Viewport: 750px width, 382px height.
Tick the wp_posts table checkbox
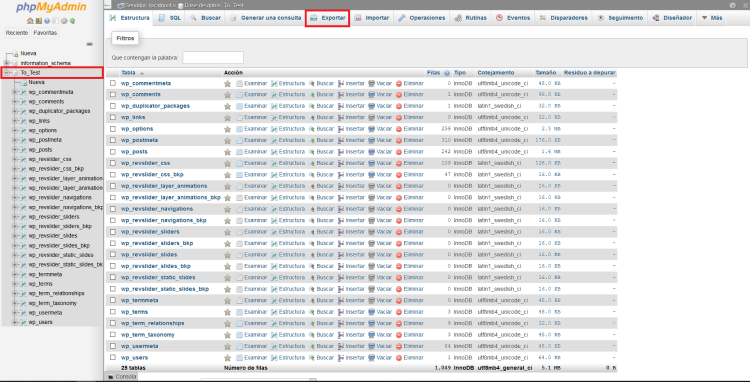[113, 152]
